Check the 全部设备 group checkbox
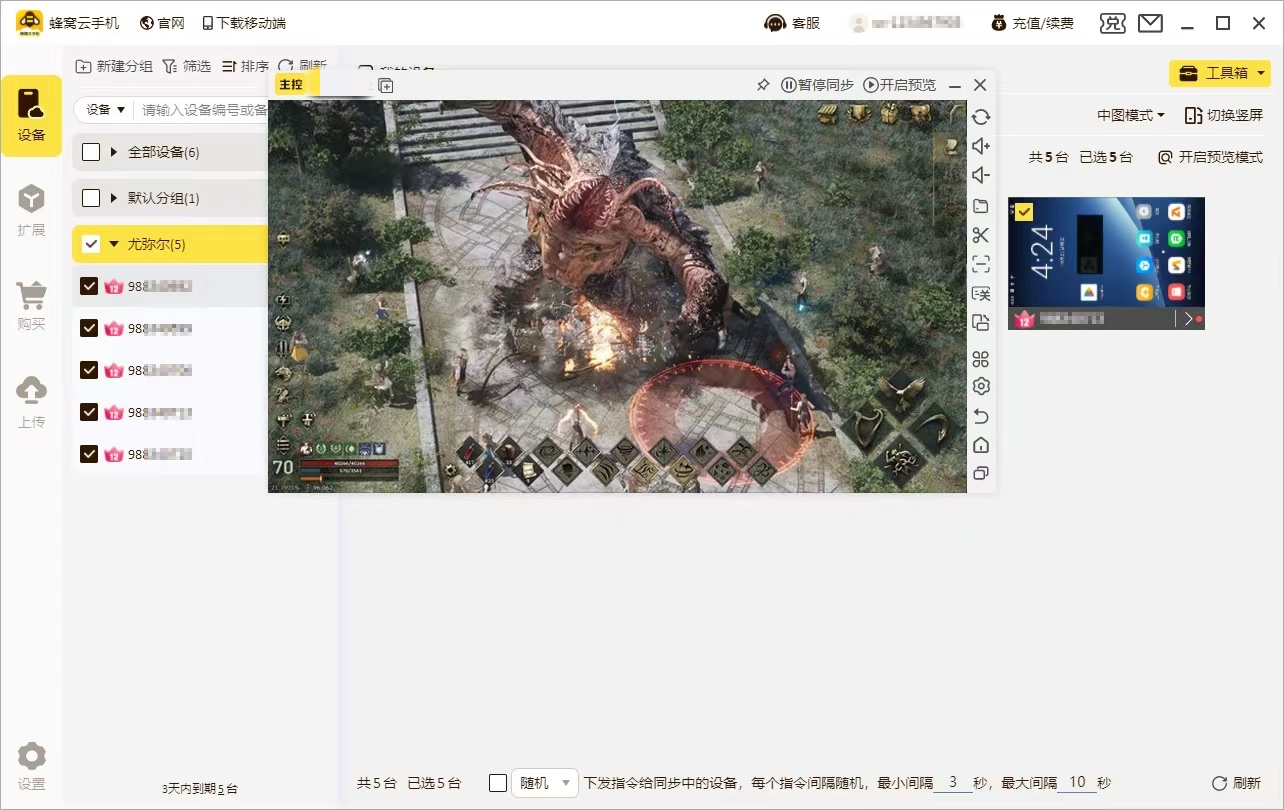Viewport: 1284px width, 810px height. (x=91, y=152)
